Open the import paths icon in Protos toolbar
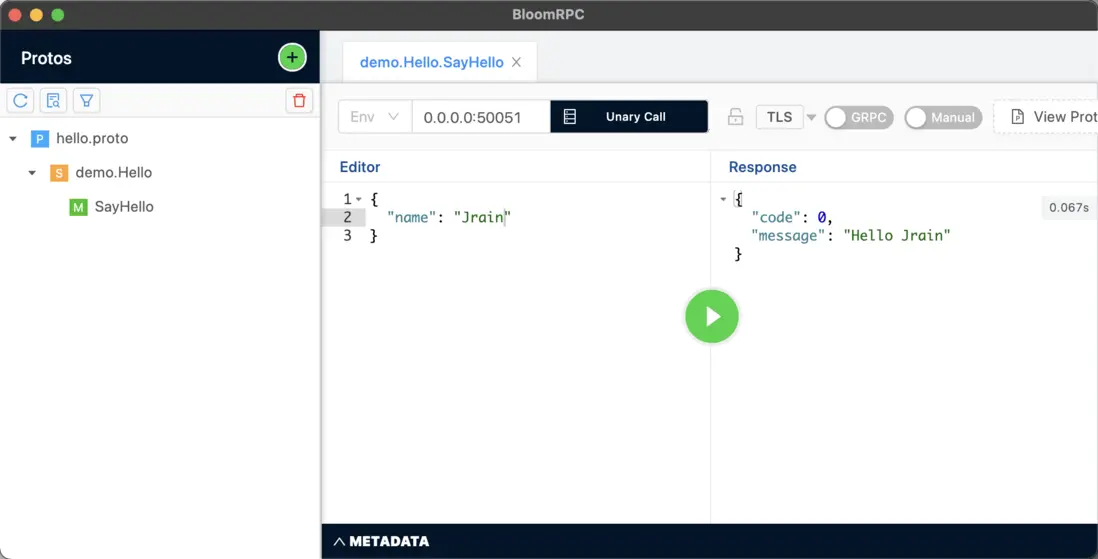 click(53, 101)
